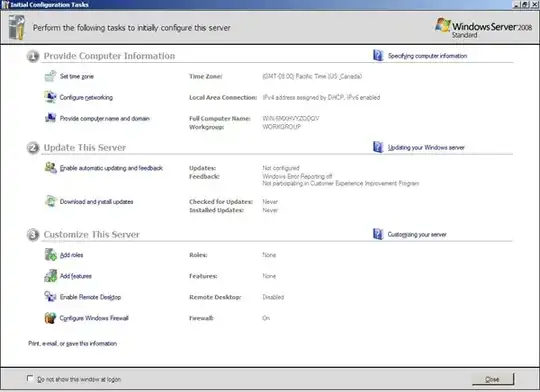Screen dimensions: 540x392
Task: Open the Add roles link
Action: point(72,255)
